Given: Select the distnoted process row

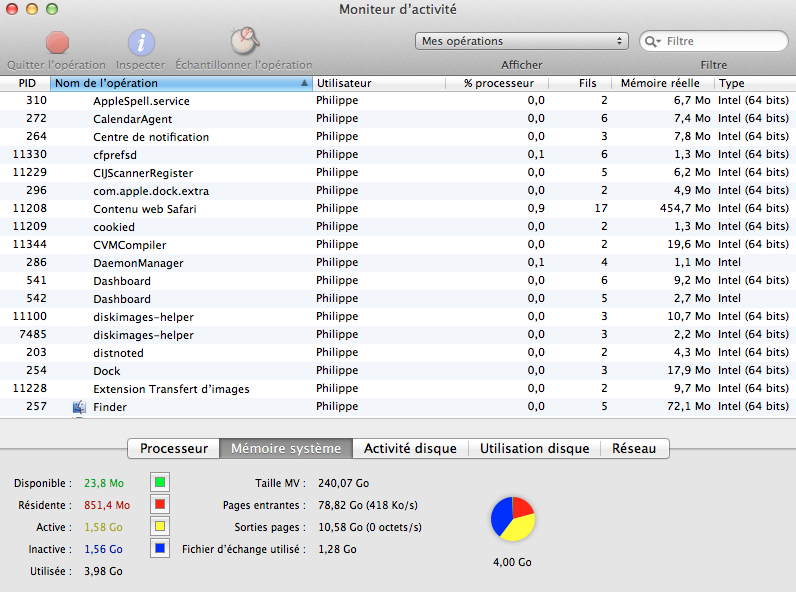Looking at the screenshot, I should click(x=398, y=353).
